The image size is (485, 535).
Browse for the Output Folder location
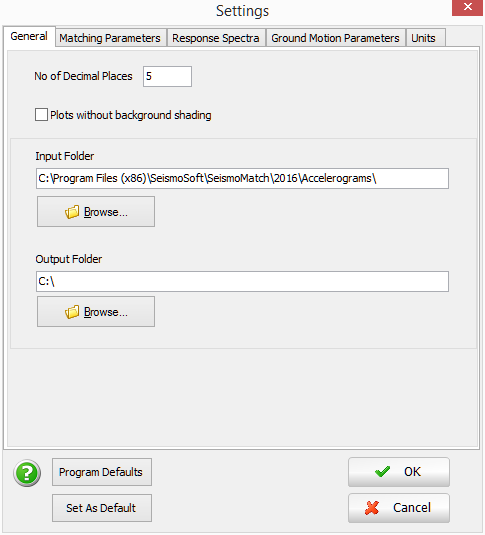click(x=96, y=312)
